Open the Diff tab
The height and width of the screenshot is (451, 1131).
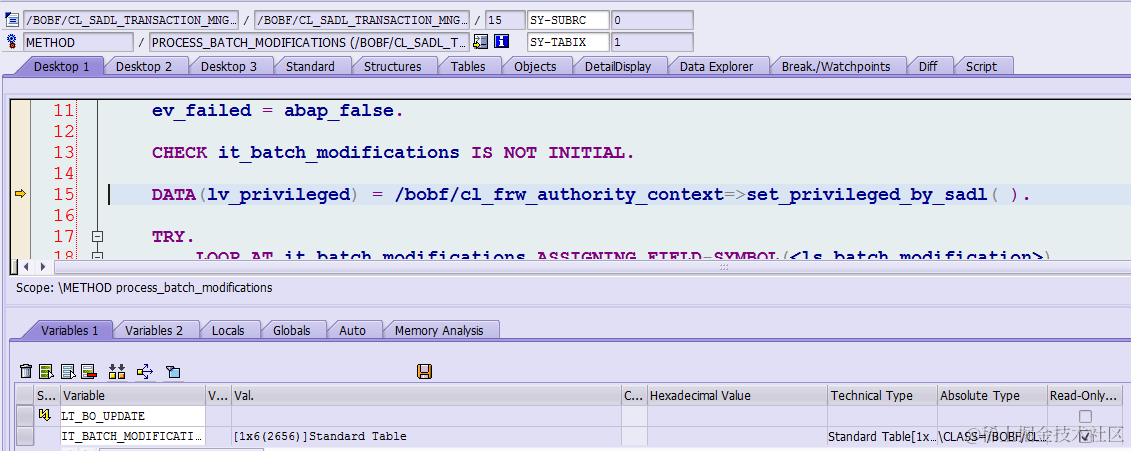(x=928, y=66)
